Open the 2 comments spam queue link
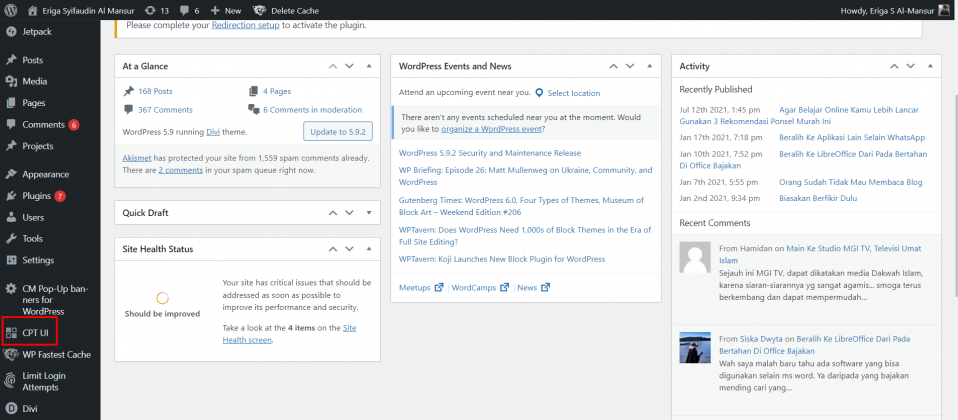 (x=180, y=170)
